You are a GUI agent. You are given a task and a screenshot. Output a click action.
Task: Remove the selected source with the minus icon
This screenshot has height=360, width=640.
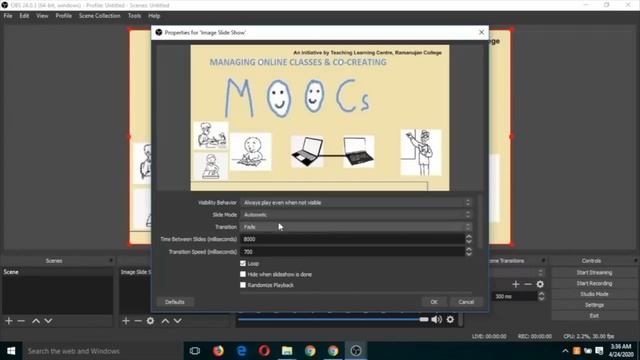point(138,321)
